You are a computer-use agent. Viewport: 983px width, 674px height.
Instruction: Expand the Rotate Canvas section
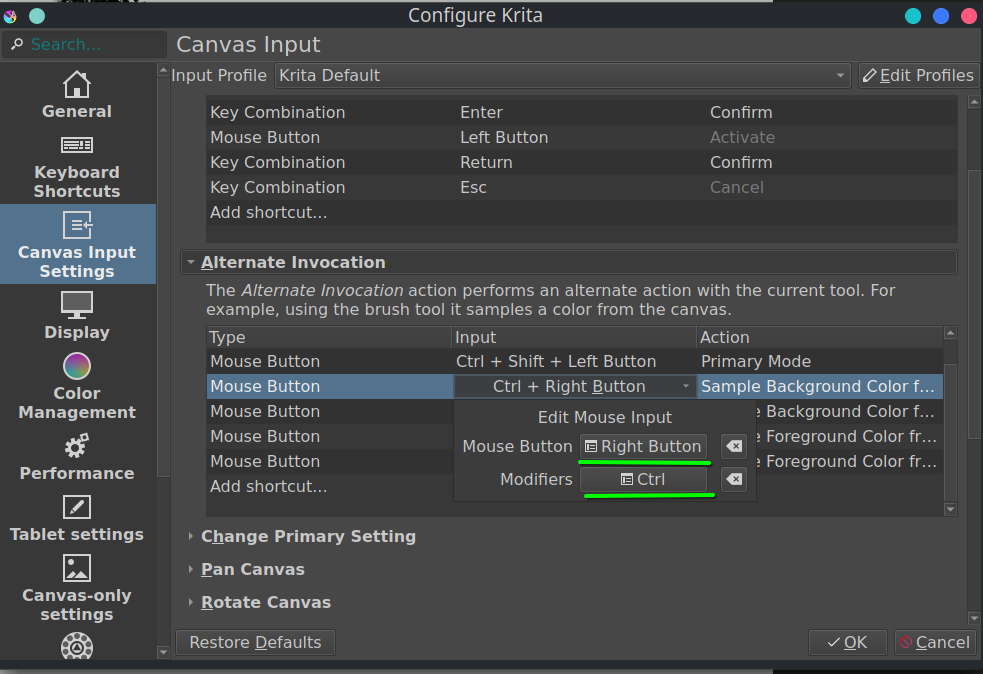[x=265, y=602]
